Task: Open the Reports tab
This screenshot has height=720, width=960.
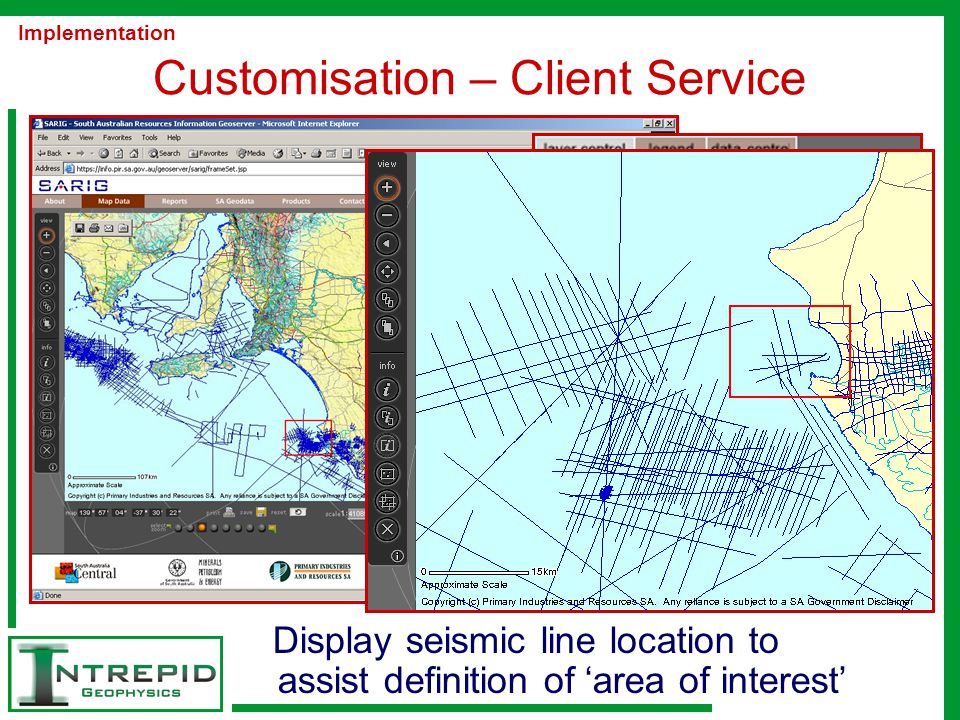Action: [174, 201]
